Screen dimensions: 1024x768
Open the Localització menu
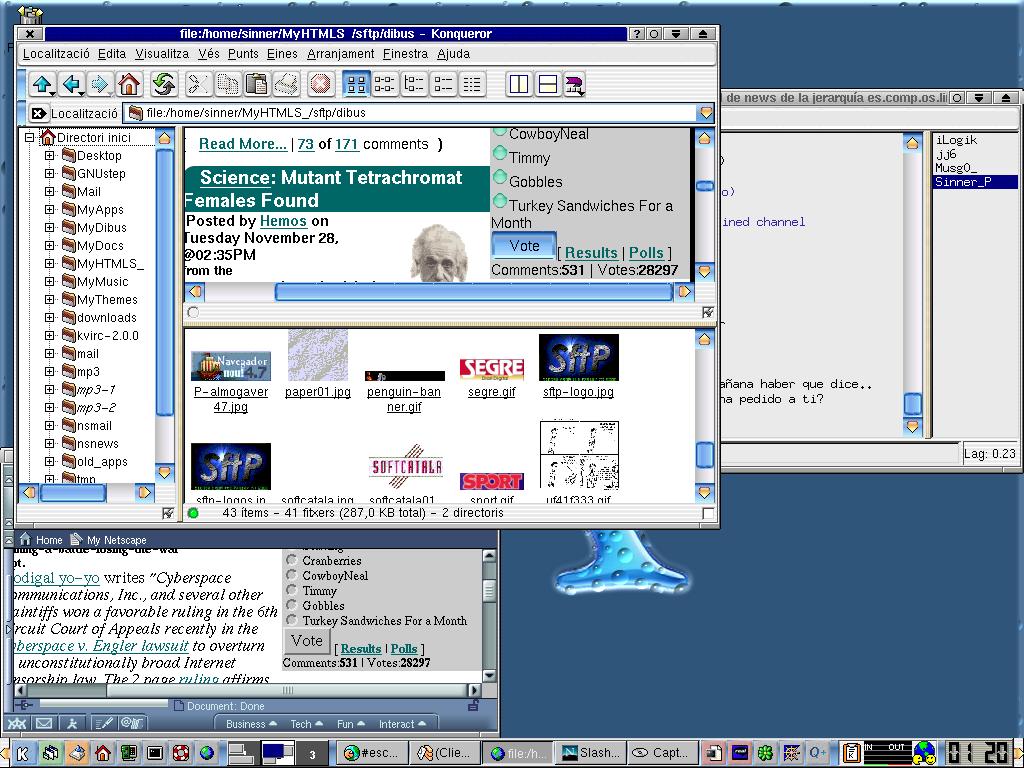(x=56, y=54)
